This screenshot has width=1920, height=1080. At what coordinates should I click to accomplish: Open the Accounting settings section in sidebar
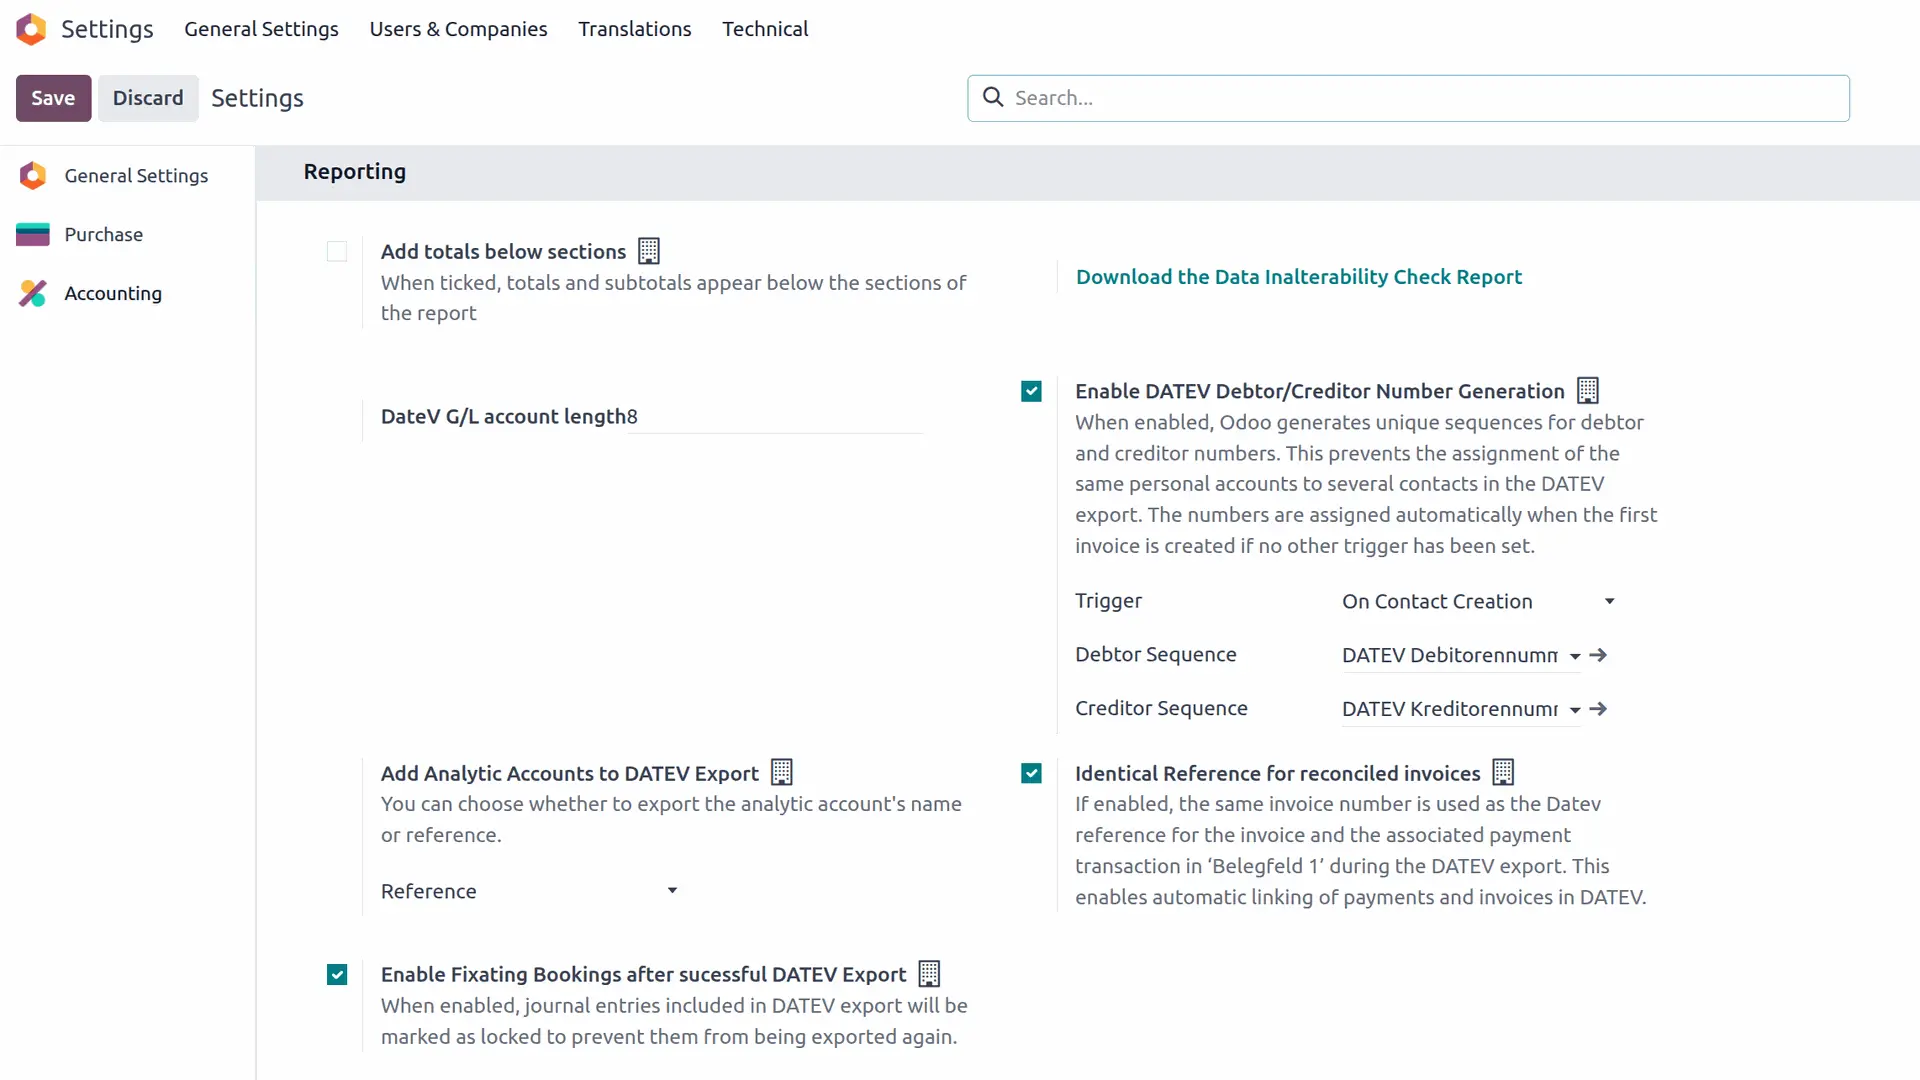click(x=113, y=293)
